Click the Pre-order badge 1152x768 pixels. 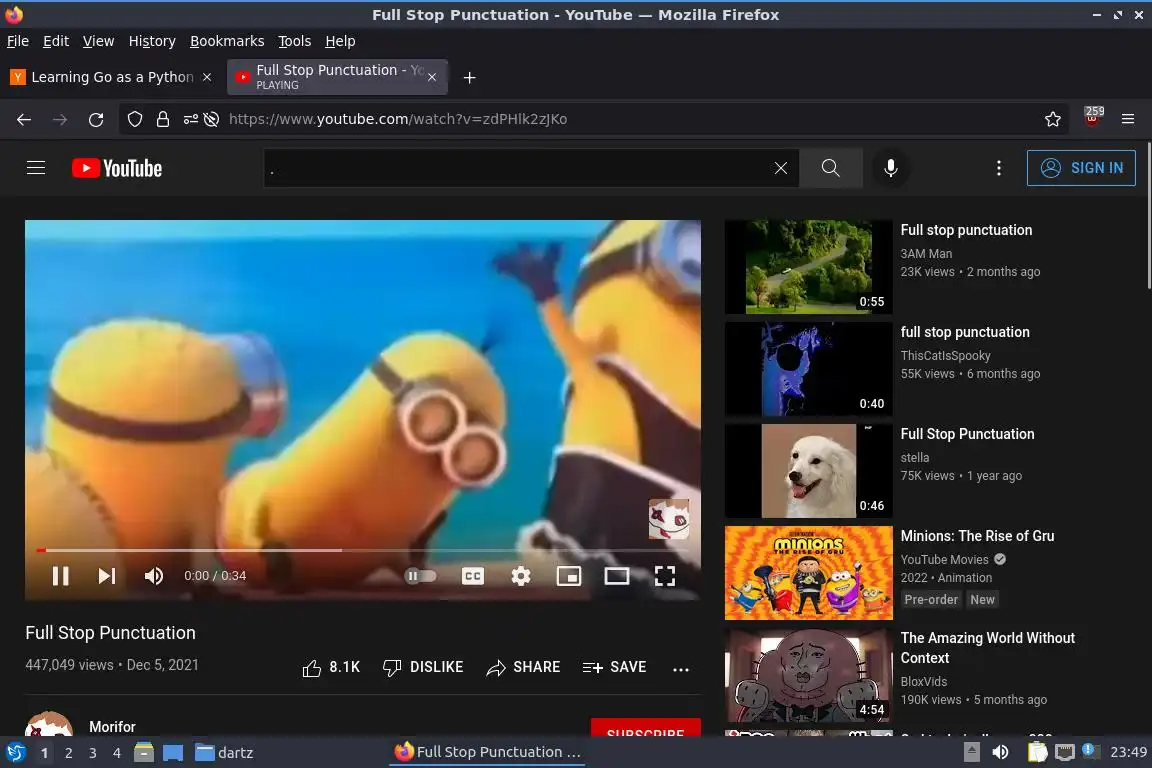(931, 600)
